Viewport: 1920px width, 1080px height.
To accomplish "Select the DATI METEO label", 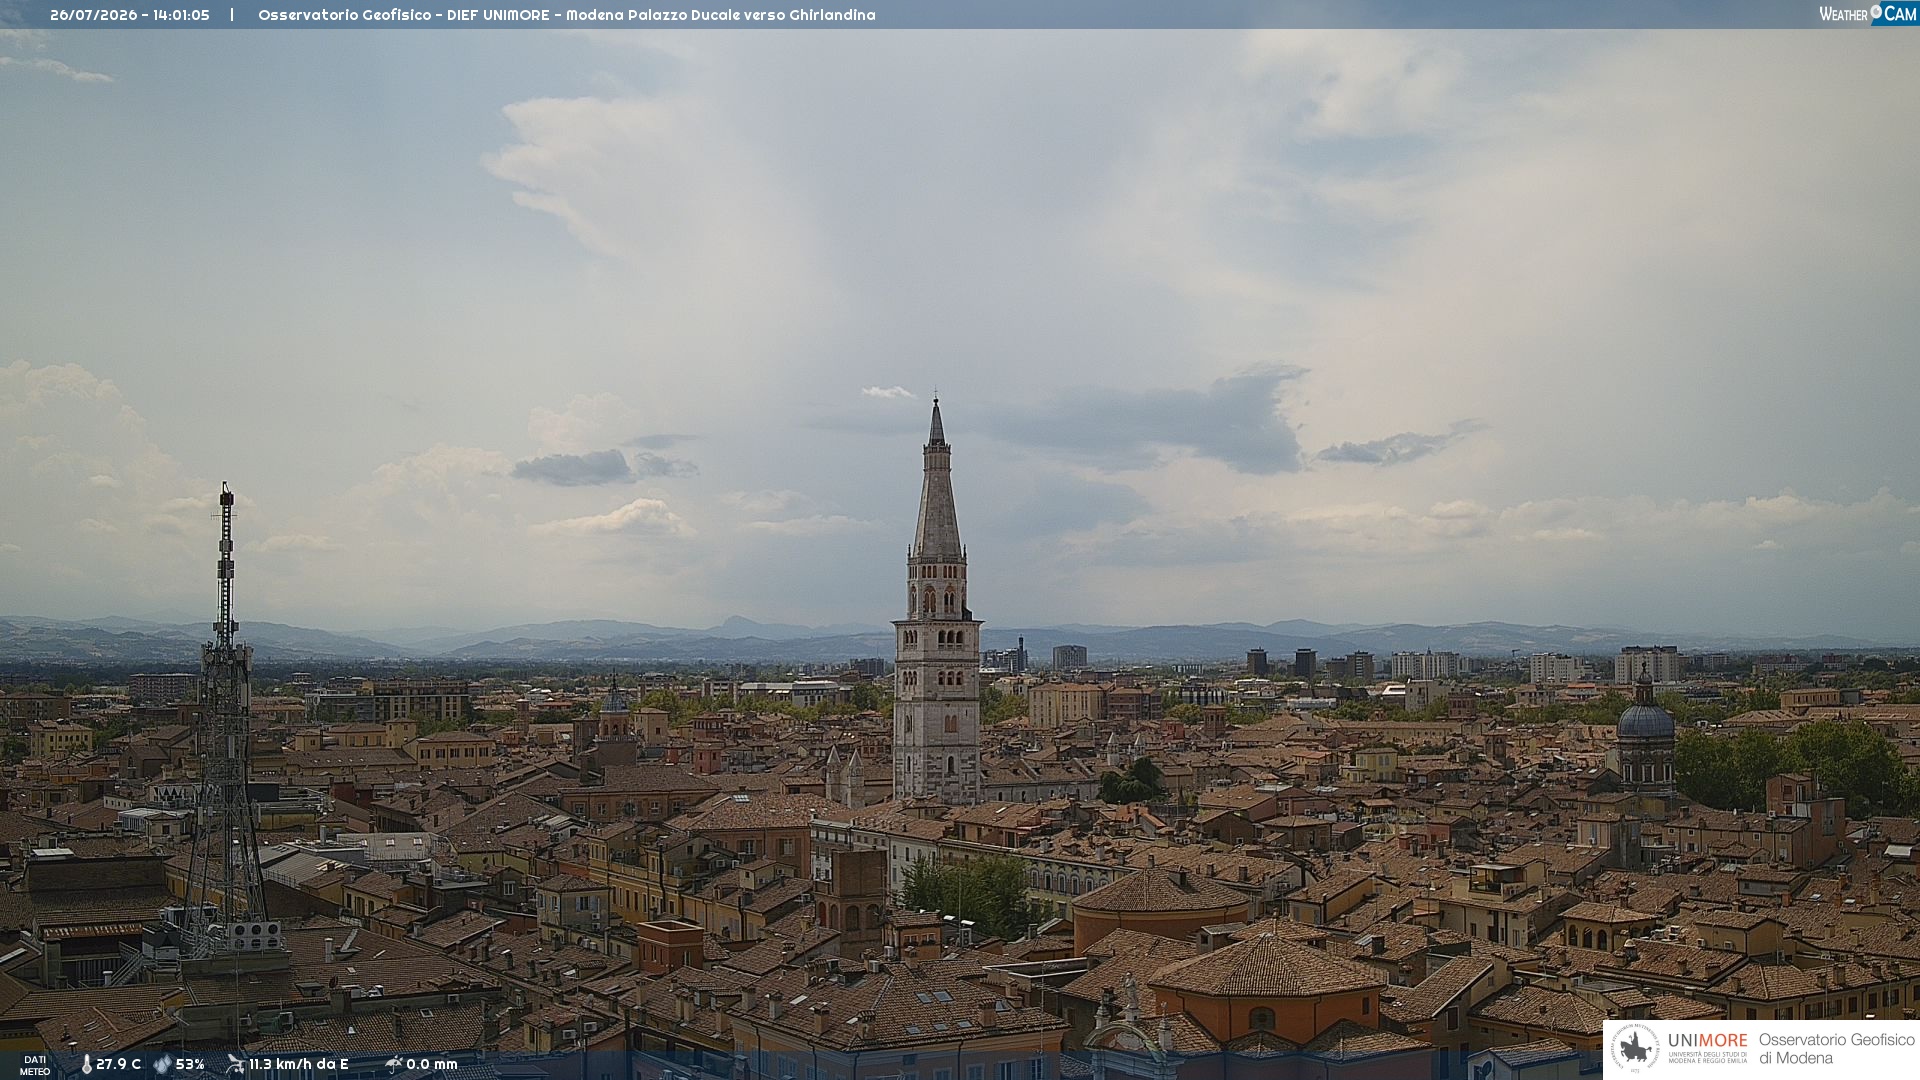I will pos(35,1065).
